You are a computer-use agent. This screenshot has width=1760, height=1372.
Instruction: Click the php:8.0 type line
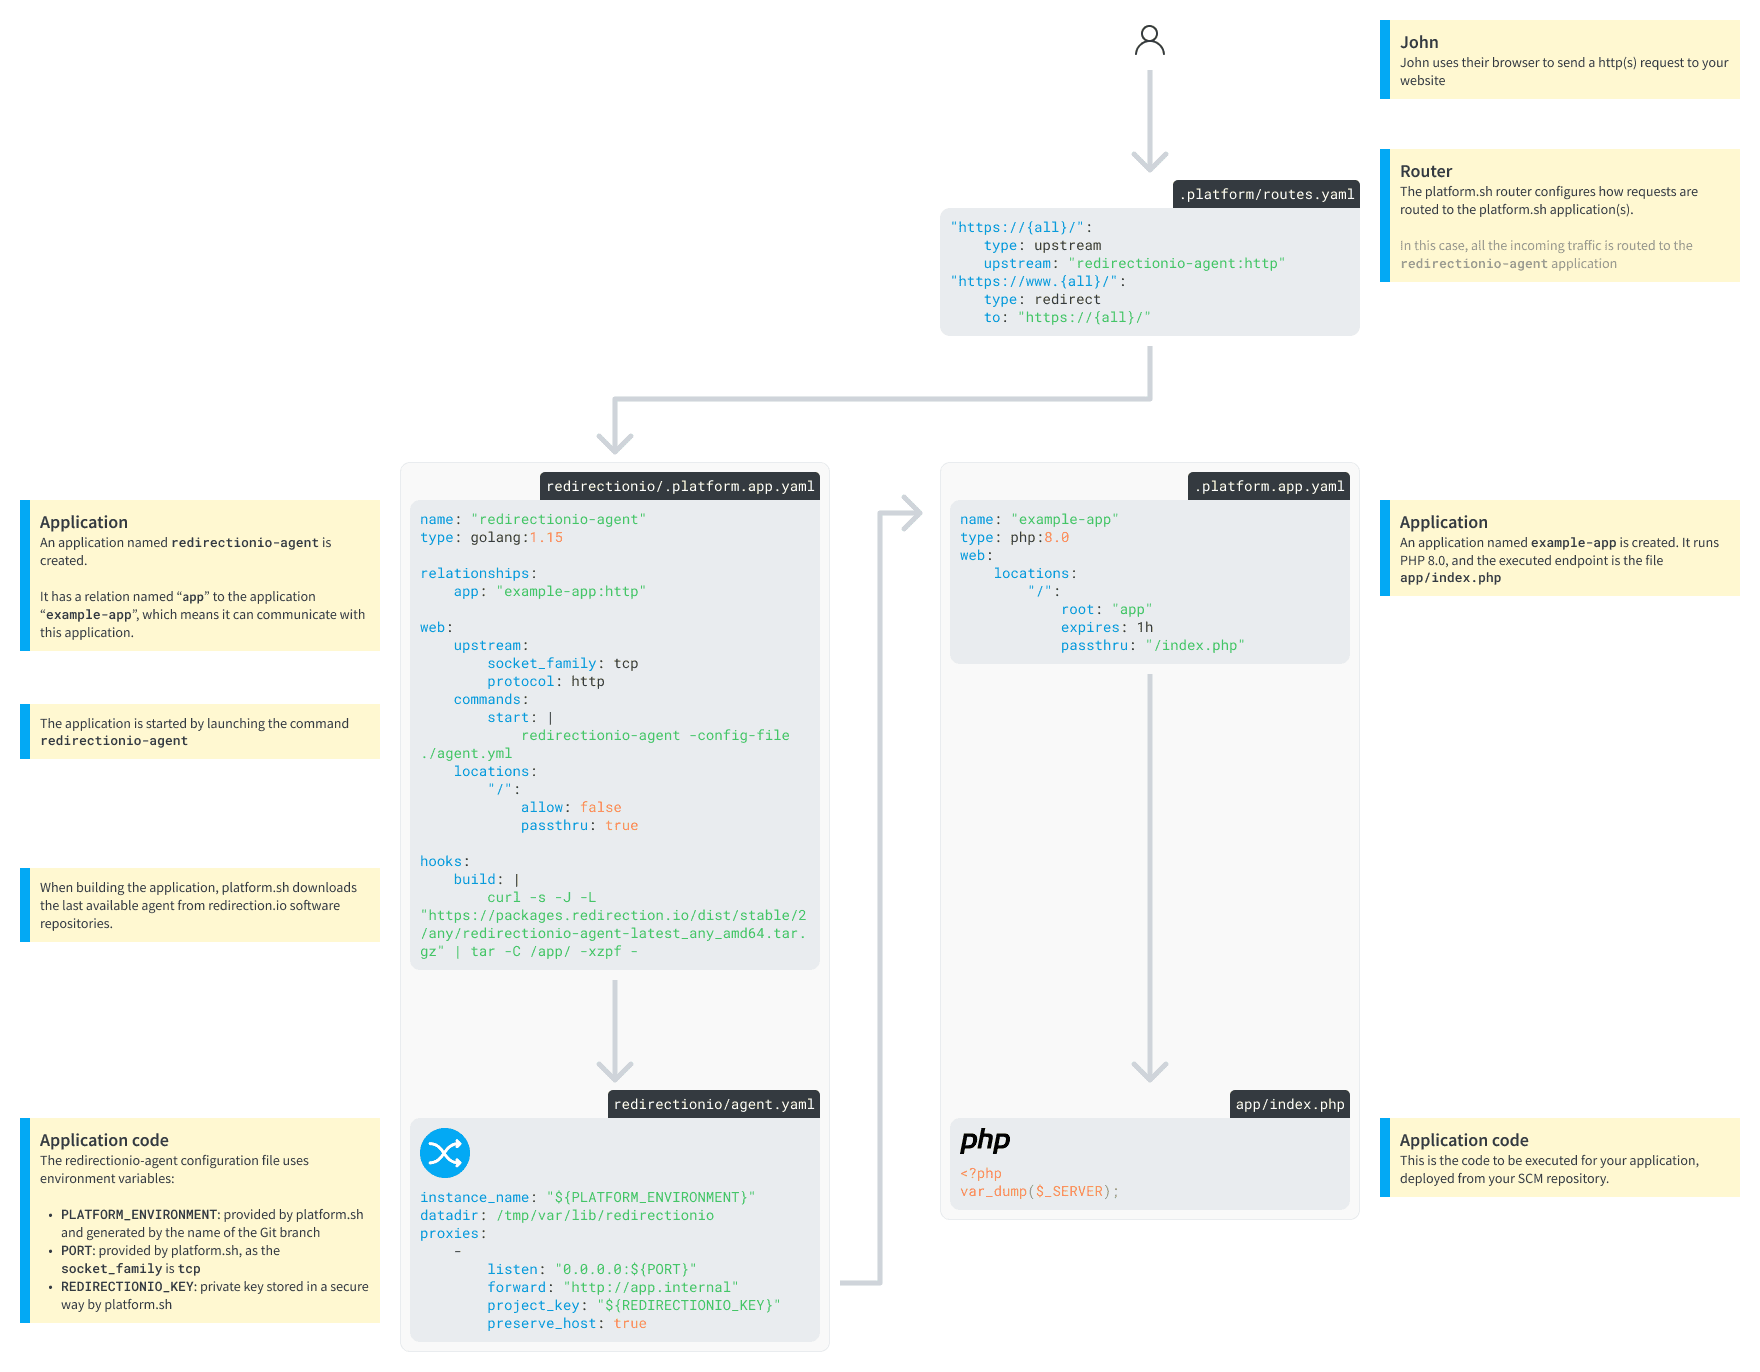[x=1015, y=537]
